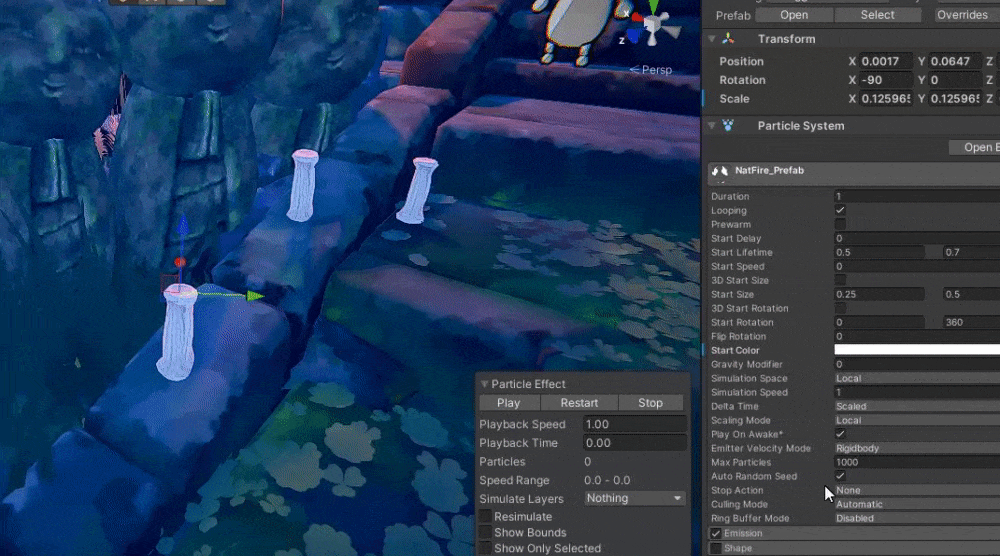Screen dimensions: 1000x556
Task: Click the Particle System component icon
Action: [x=729, y=126]
